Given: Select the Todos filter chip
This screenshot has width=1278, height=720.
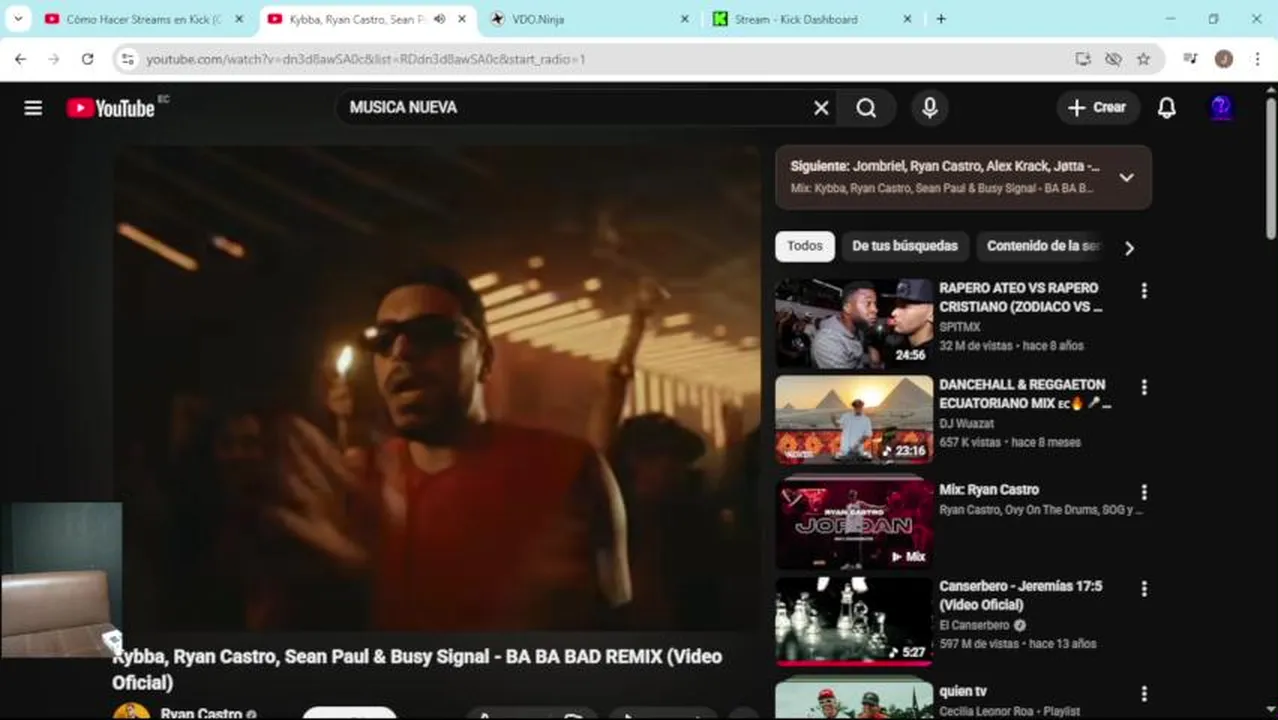Looking at the screenshot, I should point(805,246).
